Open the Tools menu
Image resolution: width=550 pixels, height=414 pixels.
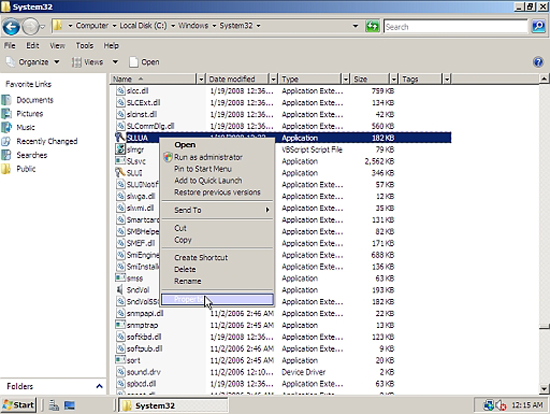click(x=85, y=46)
